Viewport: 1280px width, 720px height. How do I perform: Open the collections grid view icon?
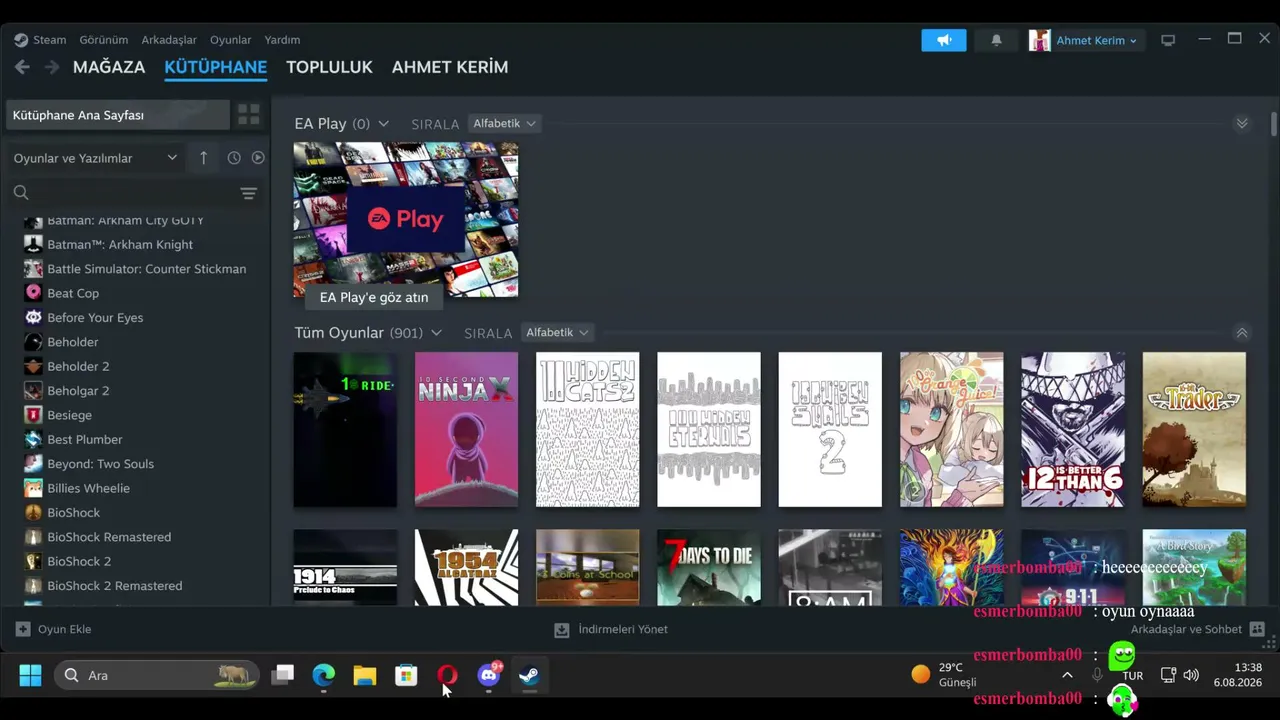pos(249,115)
